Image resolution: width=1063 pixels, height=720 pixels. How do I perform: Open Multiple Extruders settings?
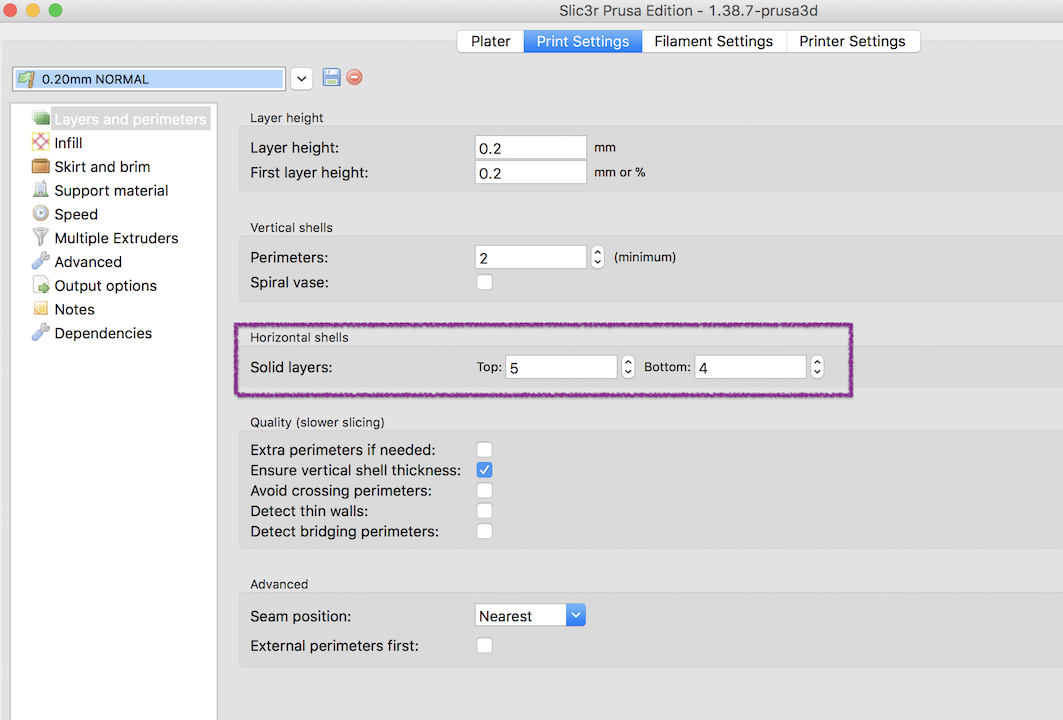point(115,238)
